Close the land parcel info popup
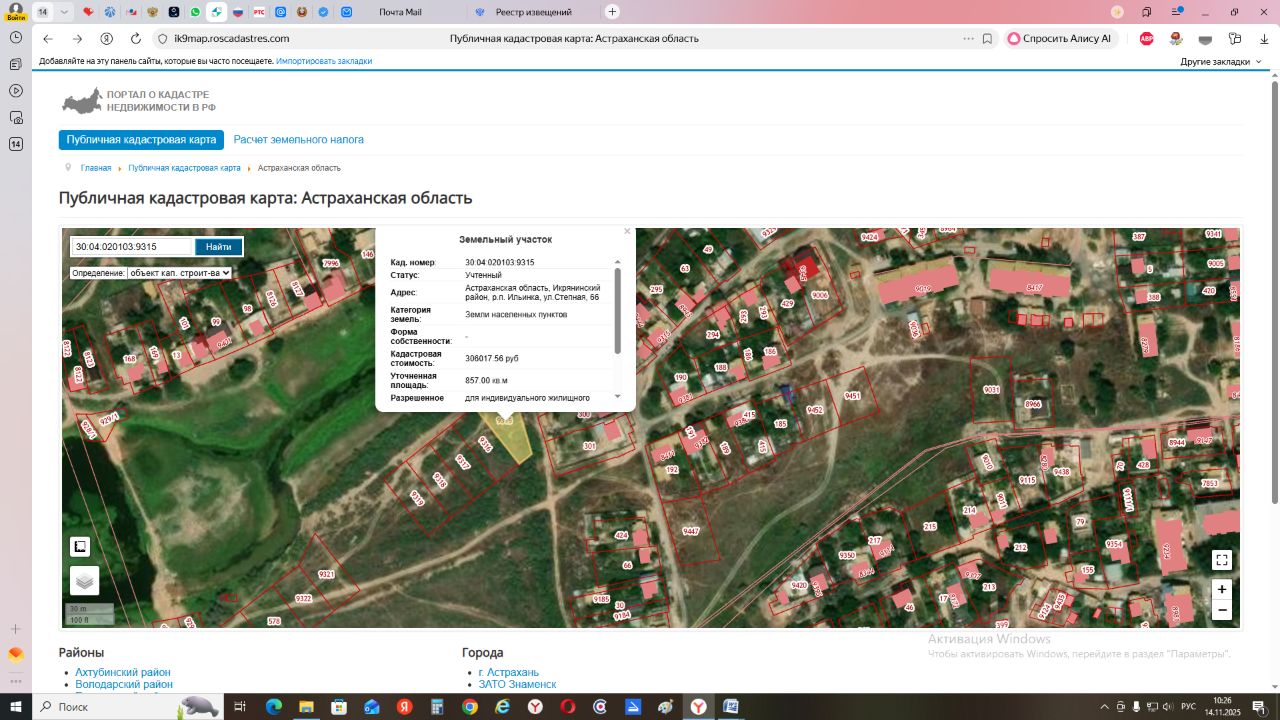Viewport: 1280px width, 720px height. pyautogui.click(x=627, y=231)
